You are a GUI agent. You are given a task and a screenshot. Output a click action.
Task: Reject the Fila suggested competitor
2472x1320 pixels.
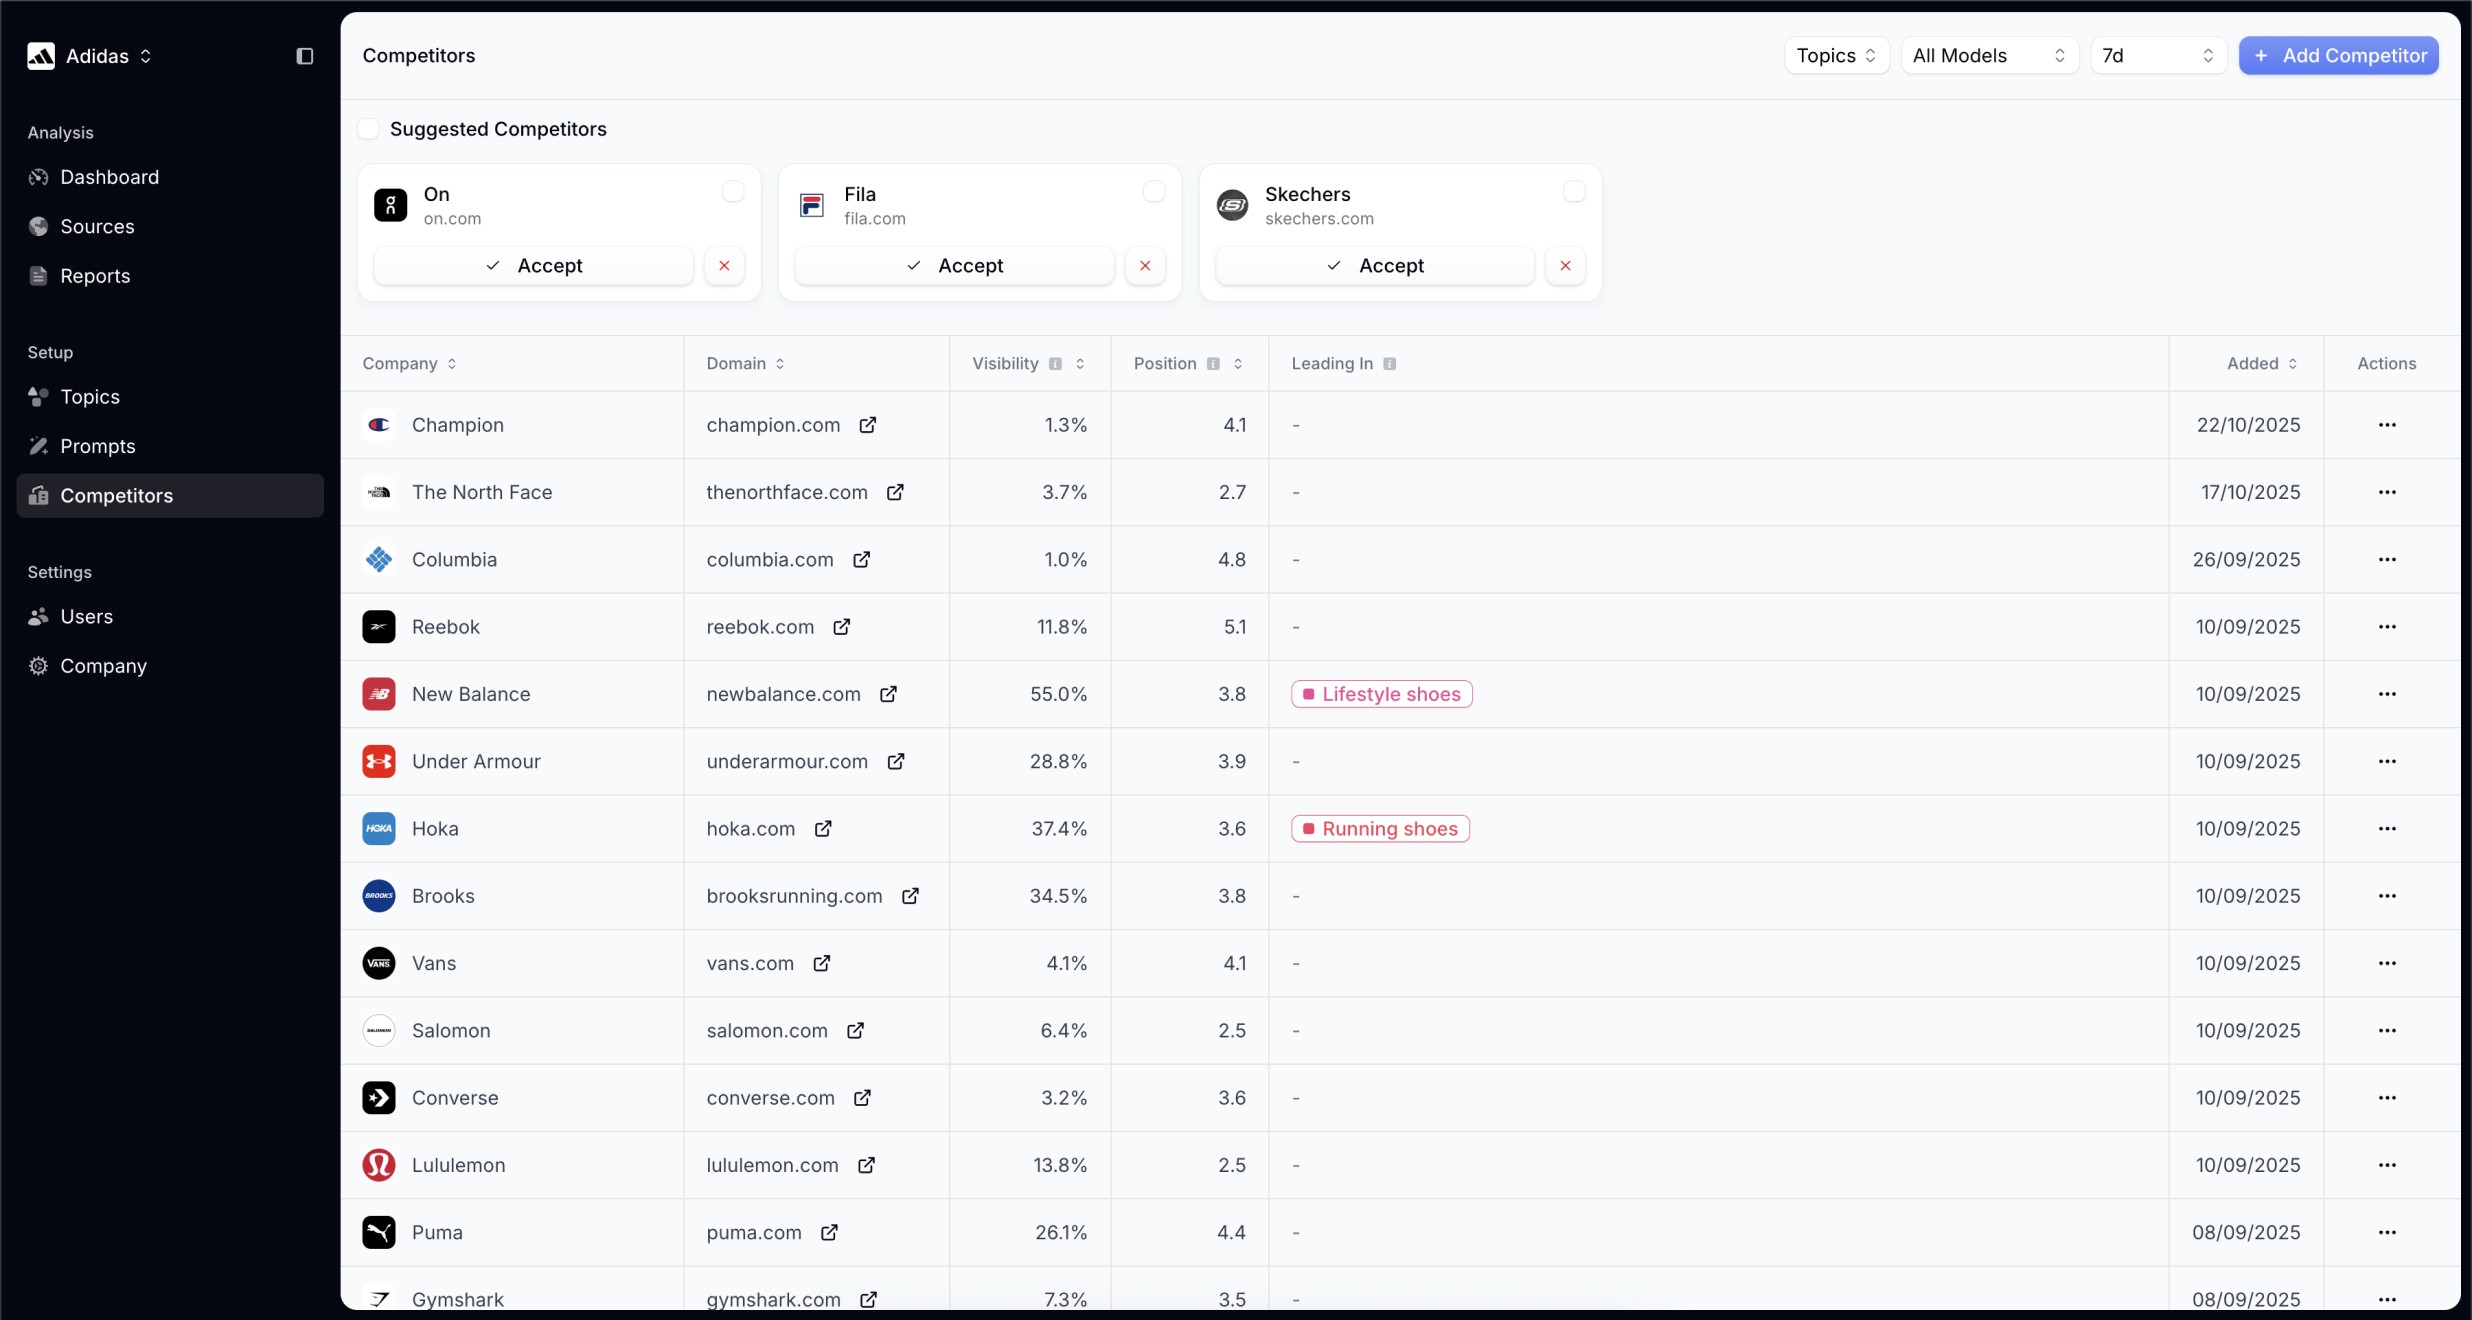click(1145, 266)
